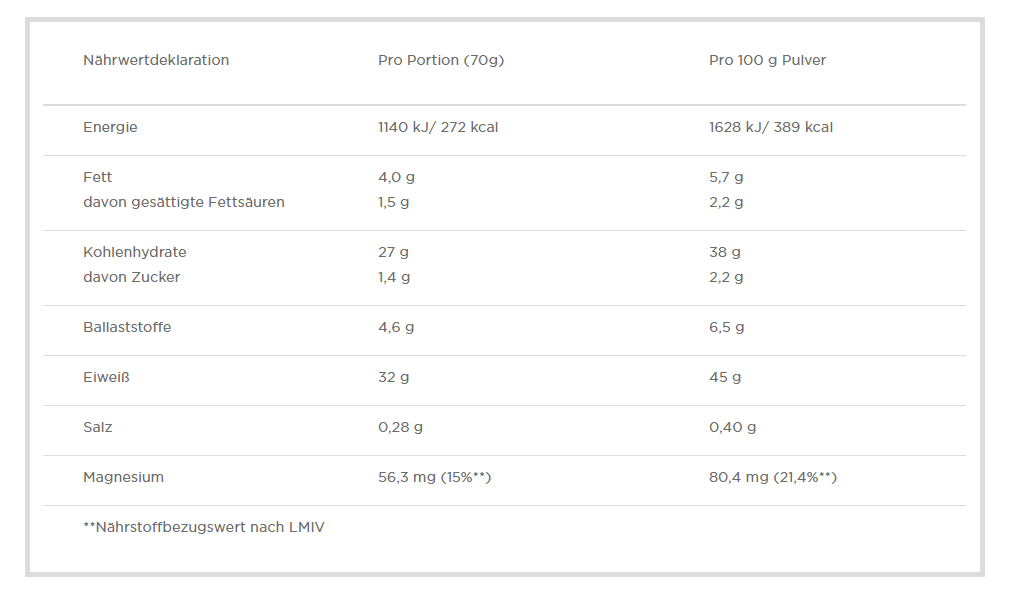Click the Magnesium row label

[123, 477]
